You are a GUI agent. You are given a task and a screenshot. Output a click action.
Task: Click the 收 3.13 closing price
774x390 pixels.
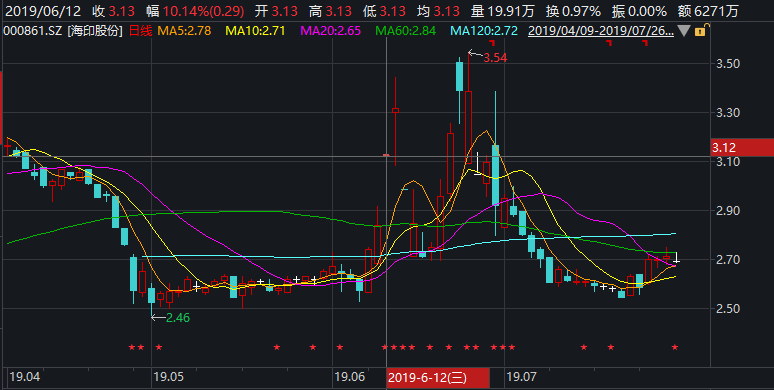click(x=114, y=11)
